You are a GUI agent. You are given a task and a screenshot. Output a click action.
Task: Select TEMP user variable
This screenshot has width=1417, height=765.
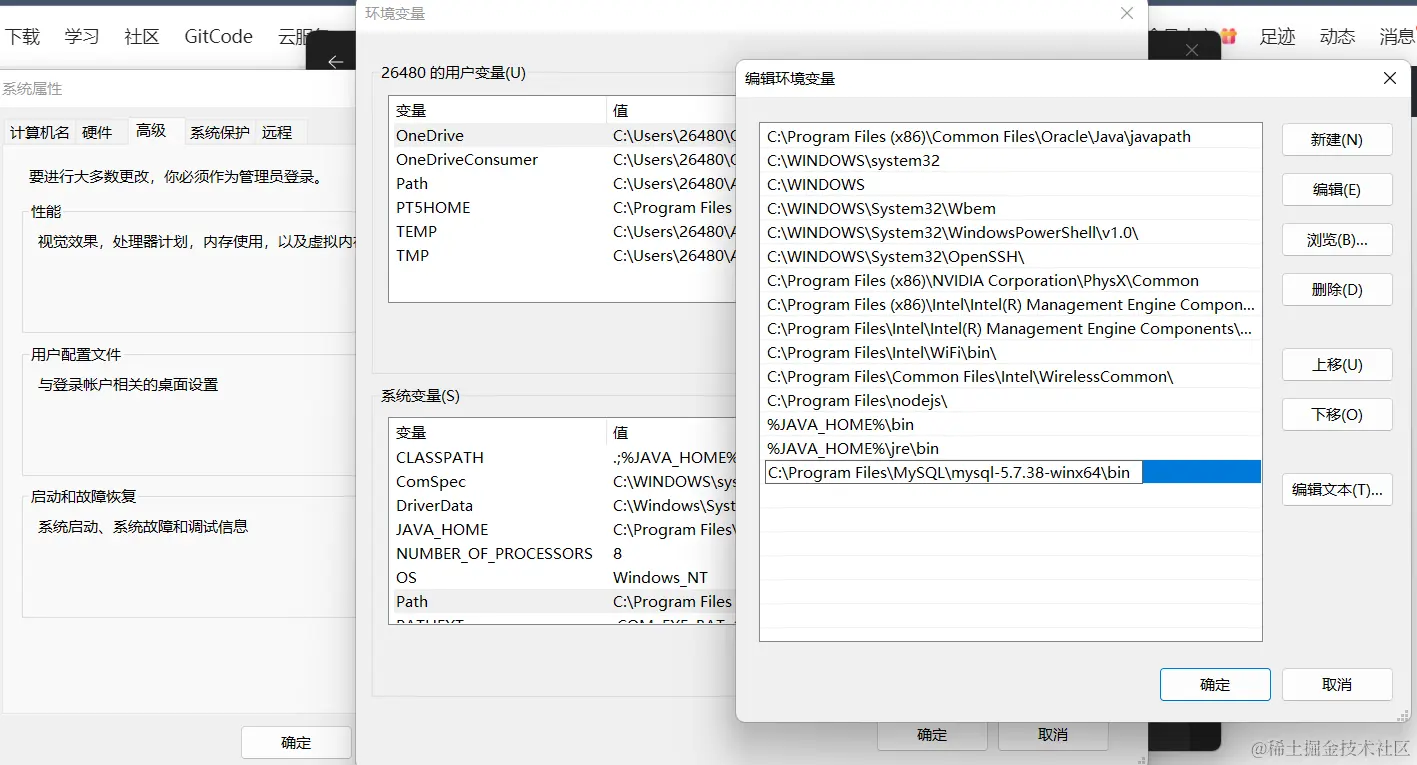coord(563,232)
